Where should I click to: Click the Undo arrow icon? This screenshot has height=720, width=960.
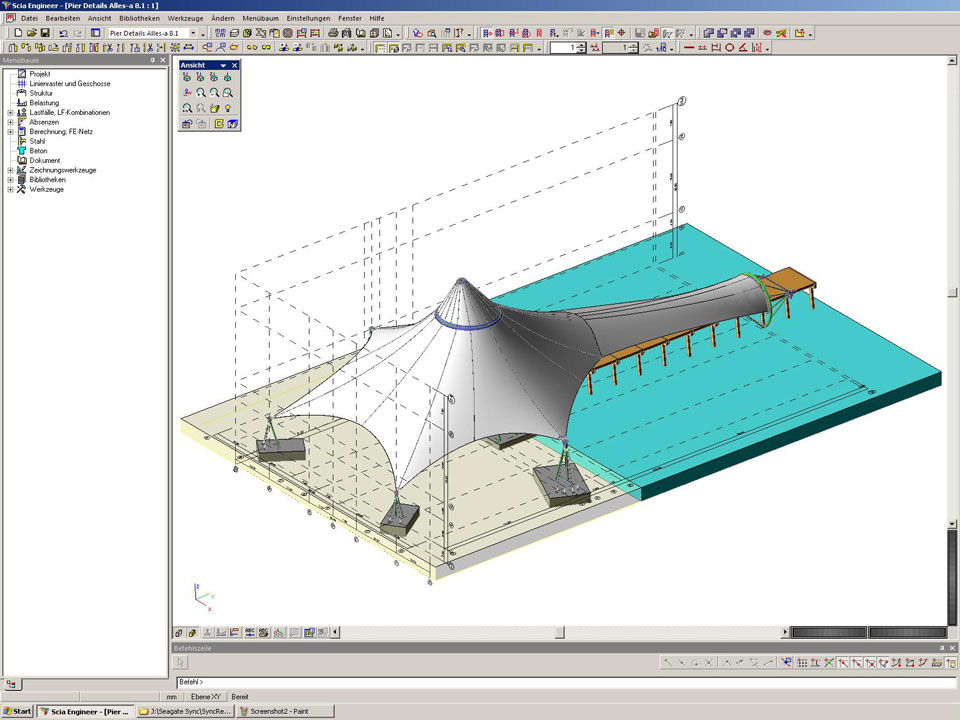point(63,33)
